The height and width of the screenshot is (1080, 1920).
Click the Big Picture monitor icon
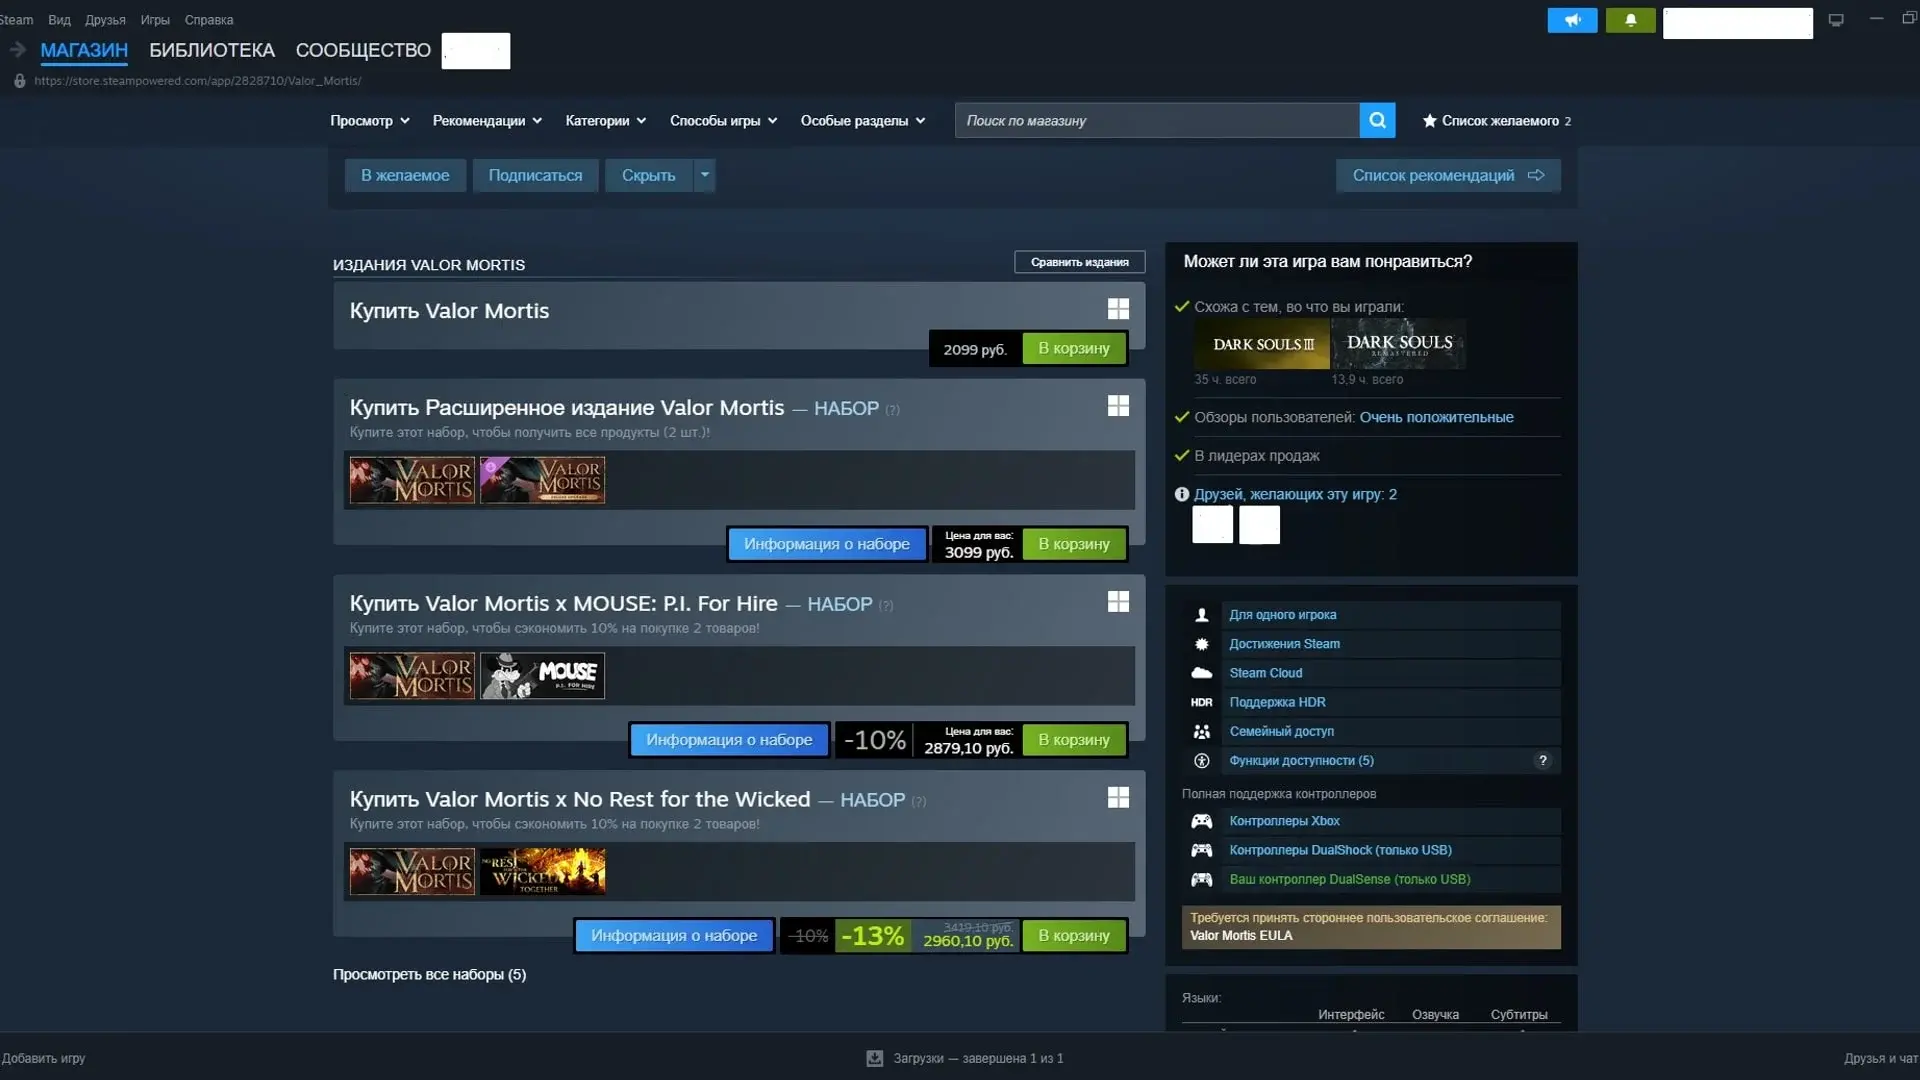[x=1836, y=20]
